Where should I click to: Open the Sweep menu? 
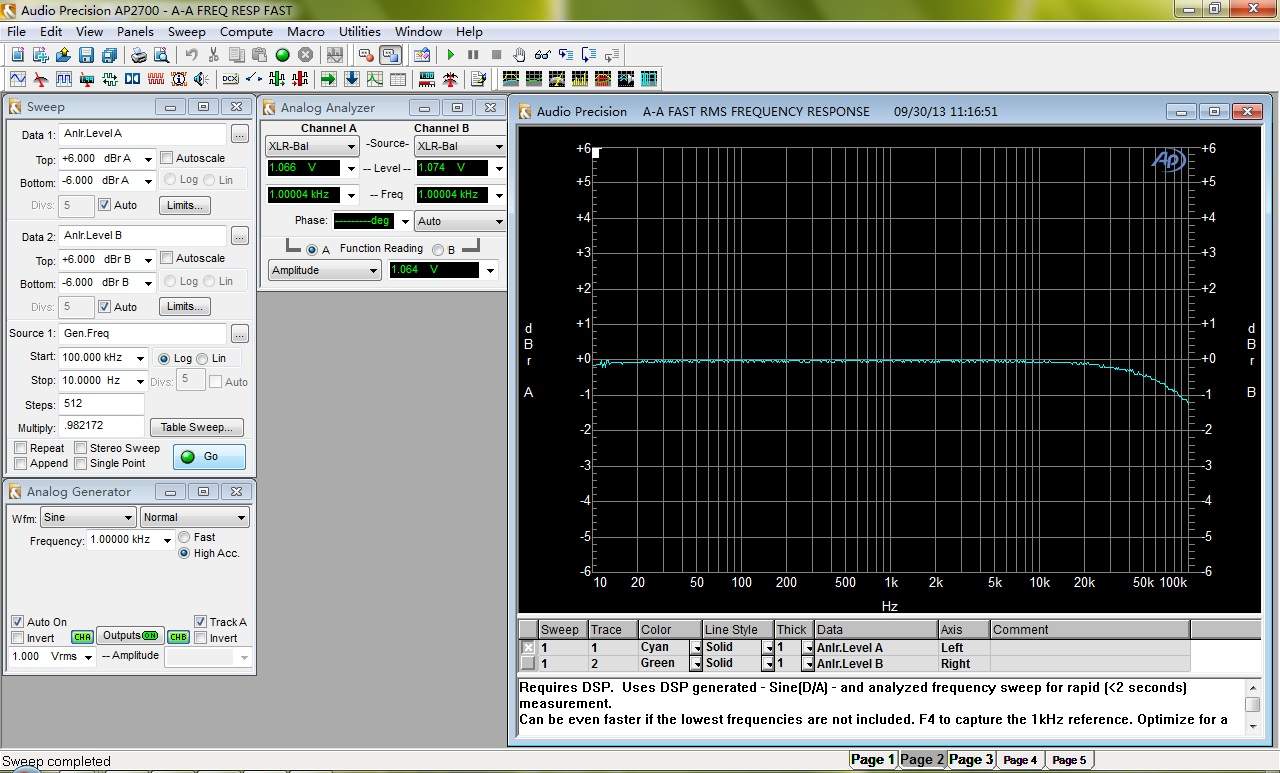point(186,32)
